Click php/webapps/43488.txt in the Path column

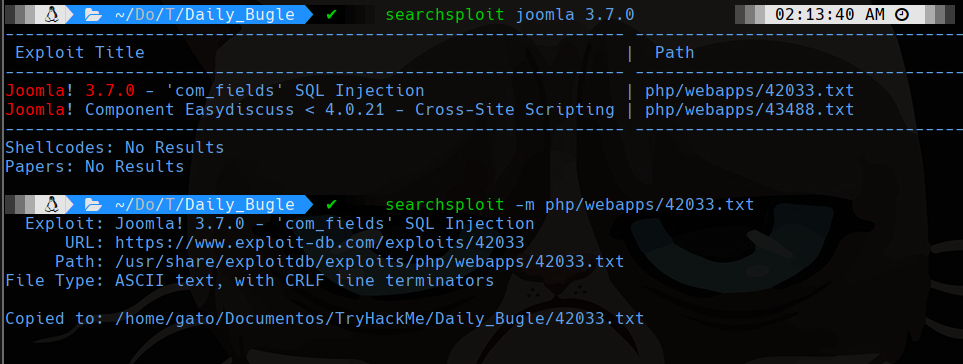[x=749, y=110]
